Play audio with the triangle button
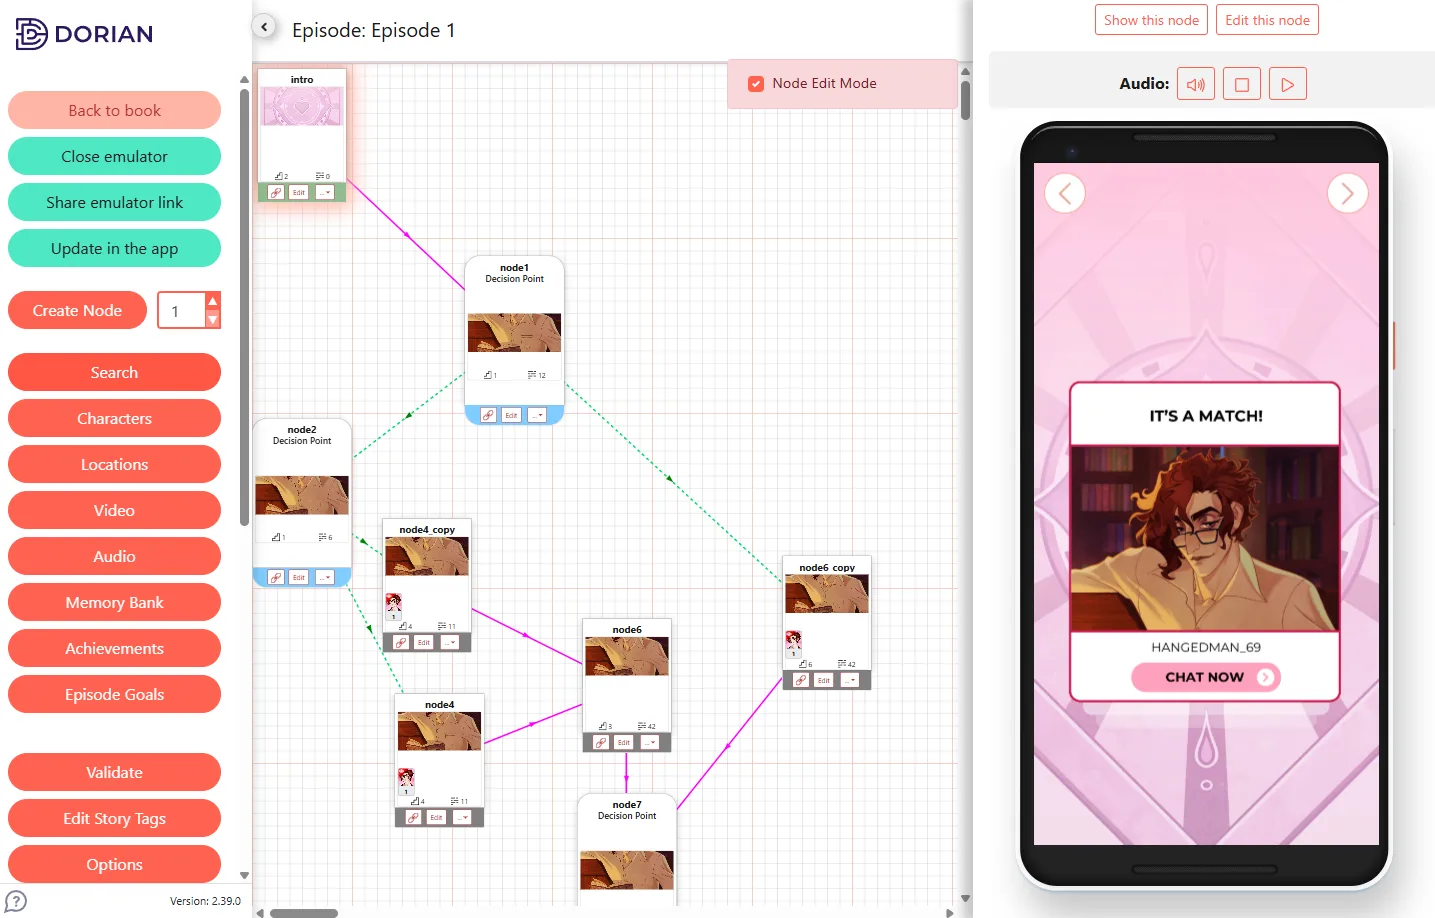 tap(1288, 84)
